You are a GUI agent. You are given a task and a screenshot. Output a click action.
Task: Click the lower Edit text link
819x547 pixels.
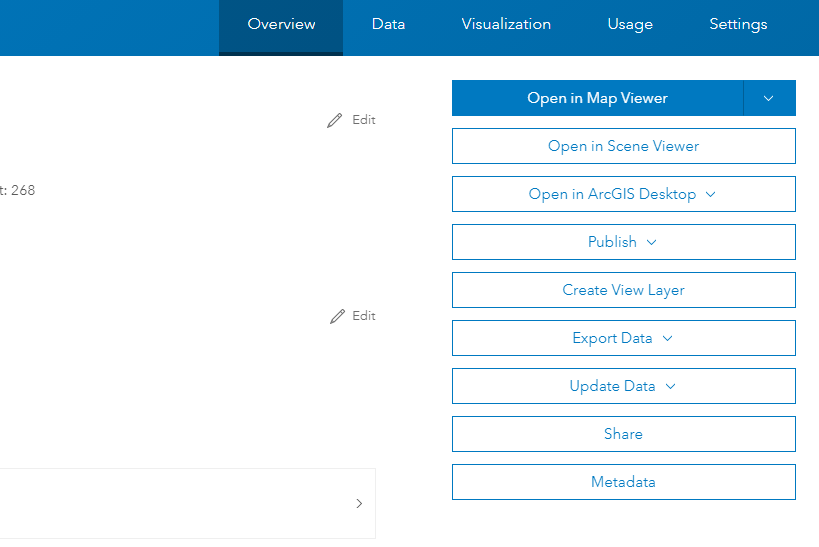pos(364,316)
